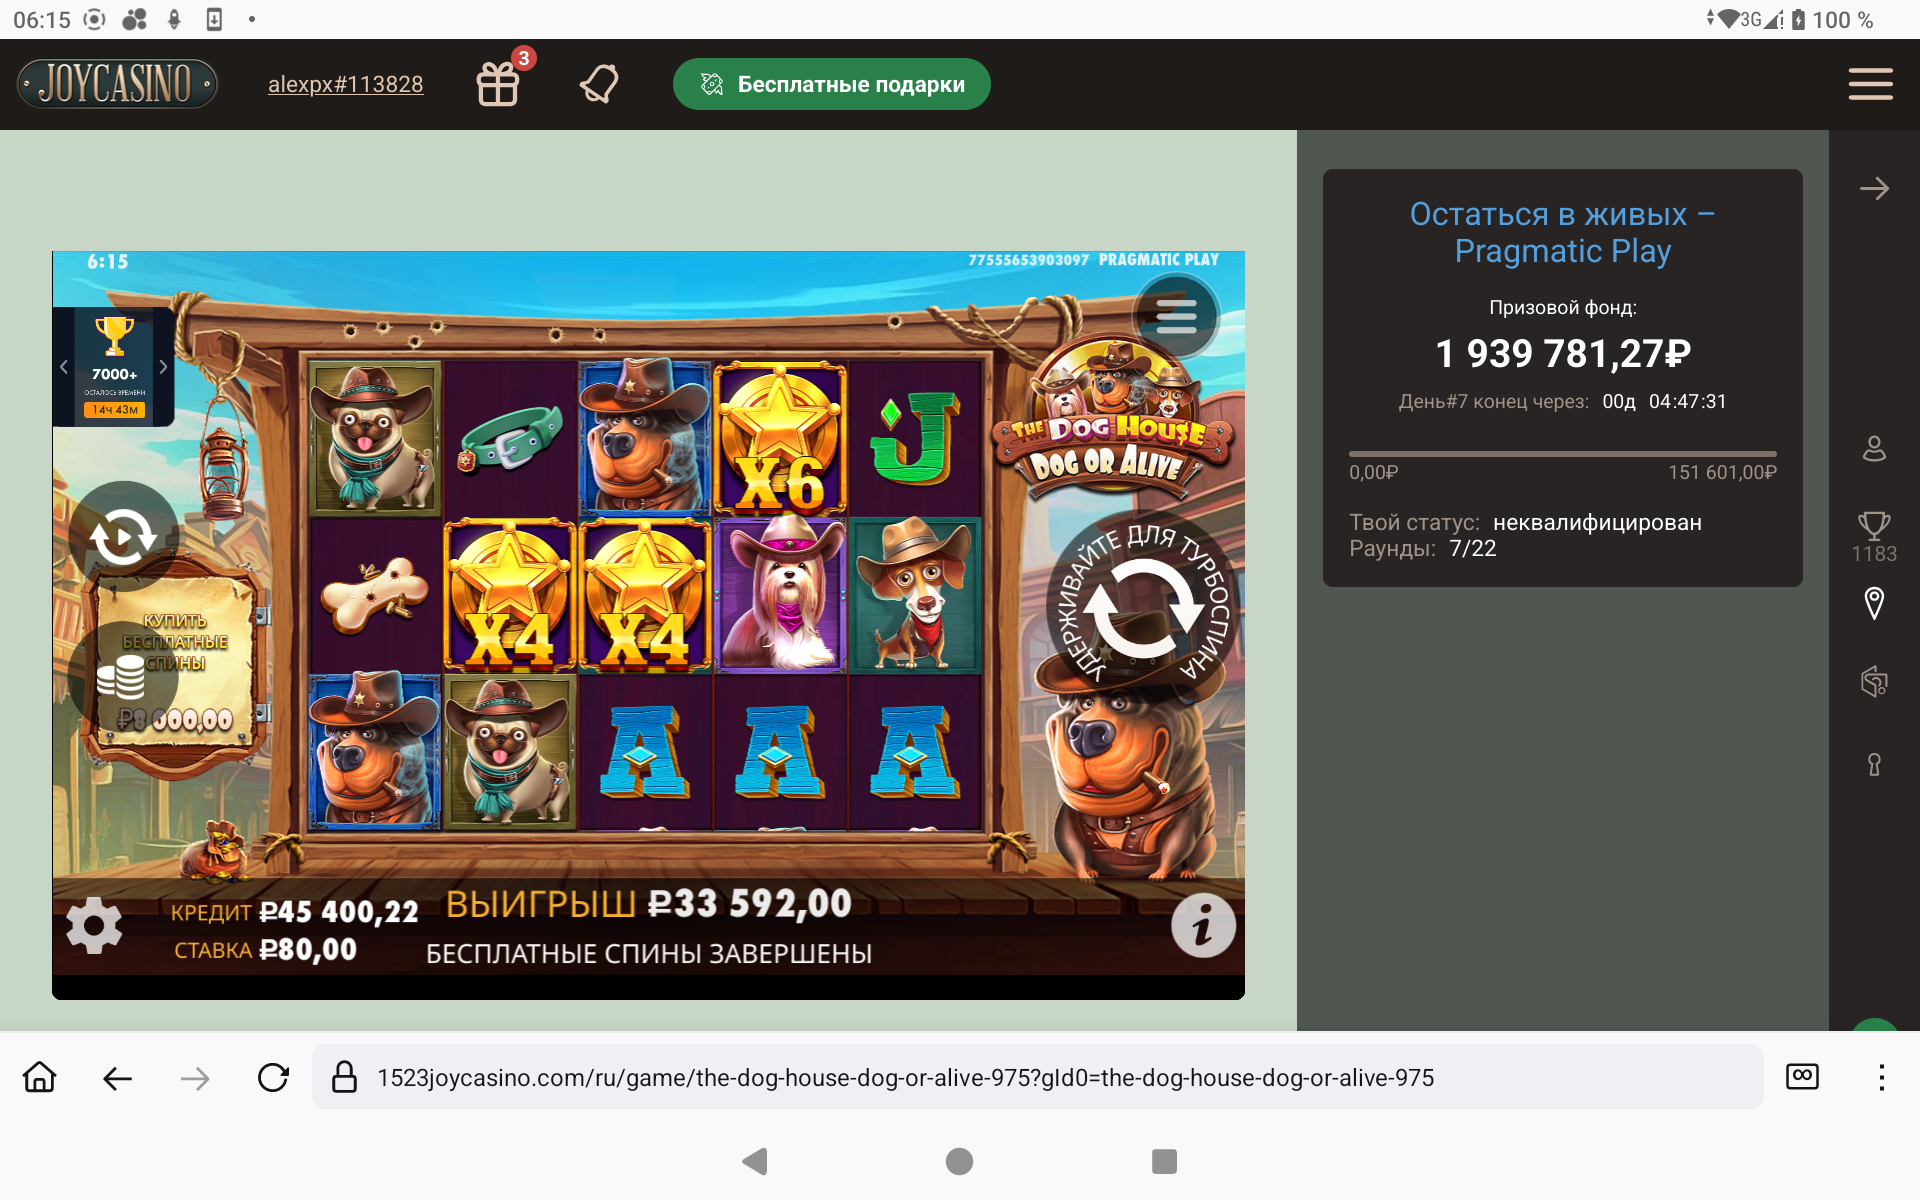Click the Бесплатные подарки button
This screenshot has width=1920, height=1200.
click(x=832, y=84)
